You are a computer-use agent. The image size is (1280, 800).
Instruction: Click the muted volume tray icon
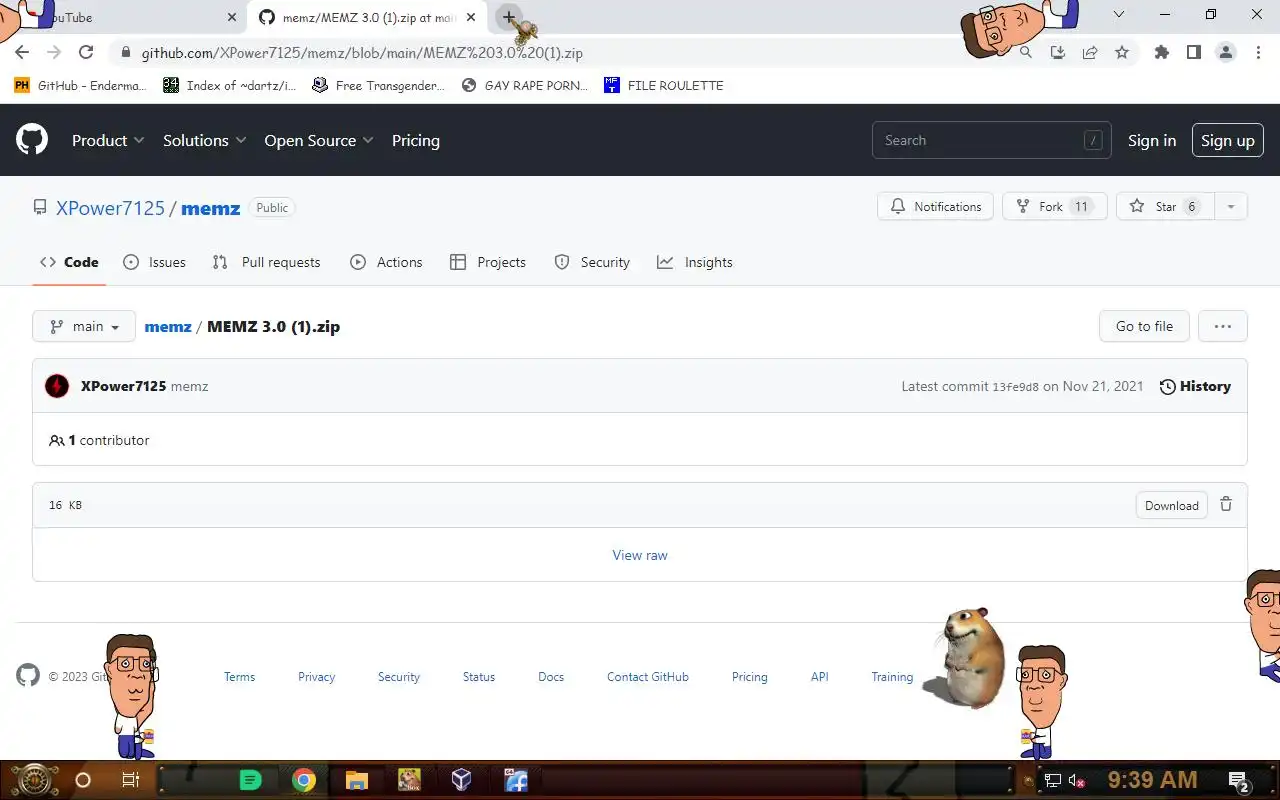1077,781
